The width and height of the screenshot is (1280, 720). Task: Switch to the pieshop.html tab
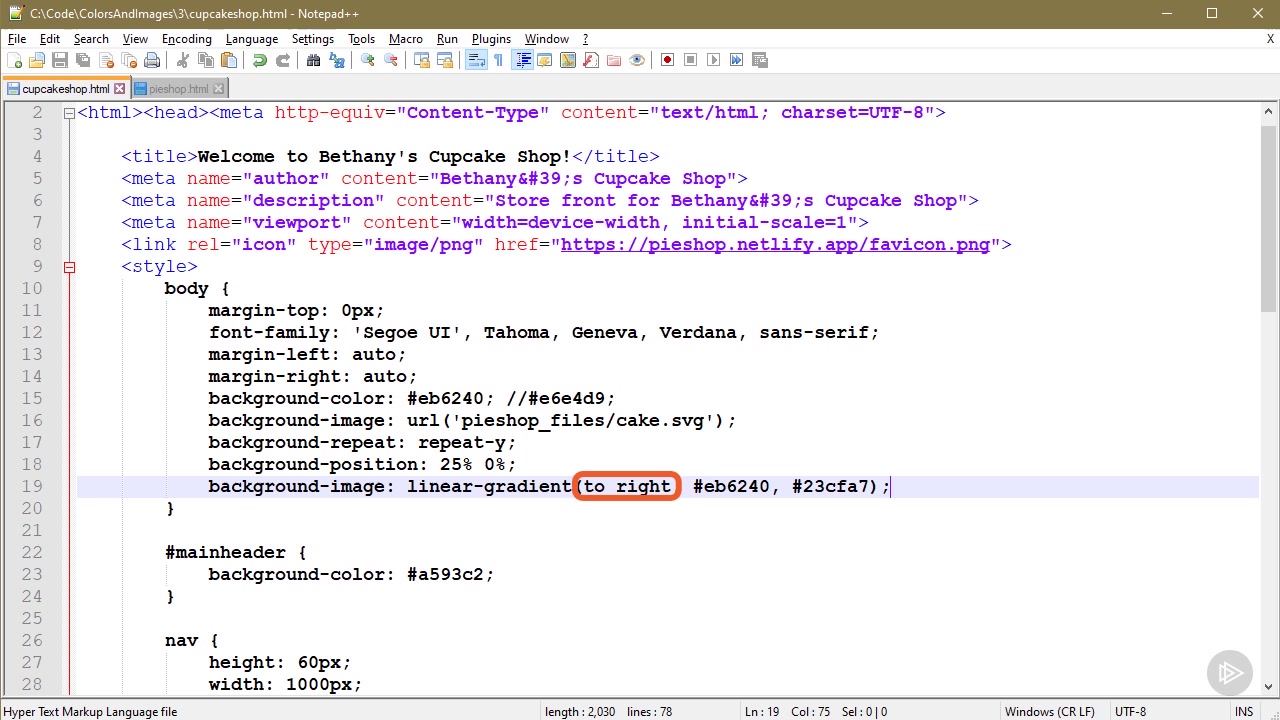pyautogui.click(x=178, y=89)
